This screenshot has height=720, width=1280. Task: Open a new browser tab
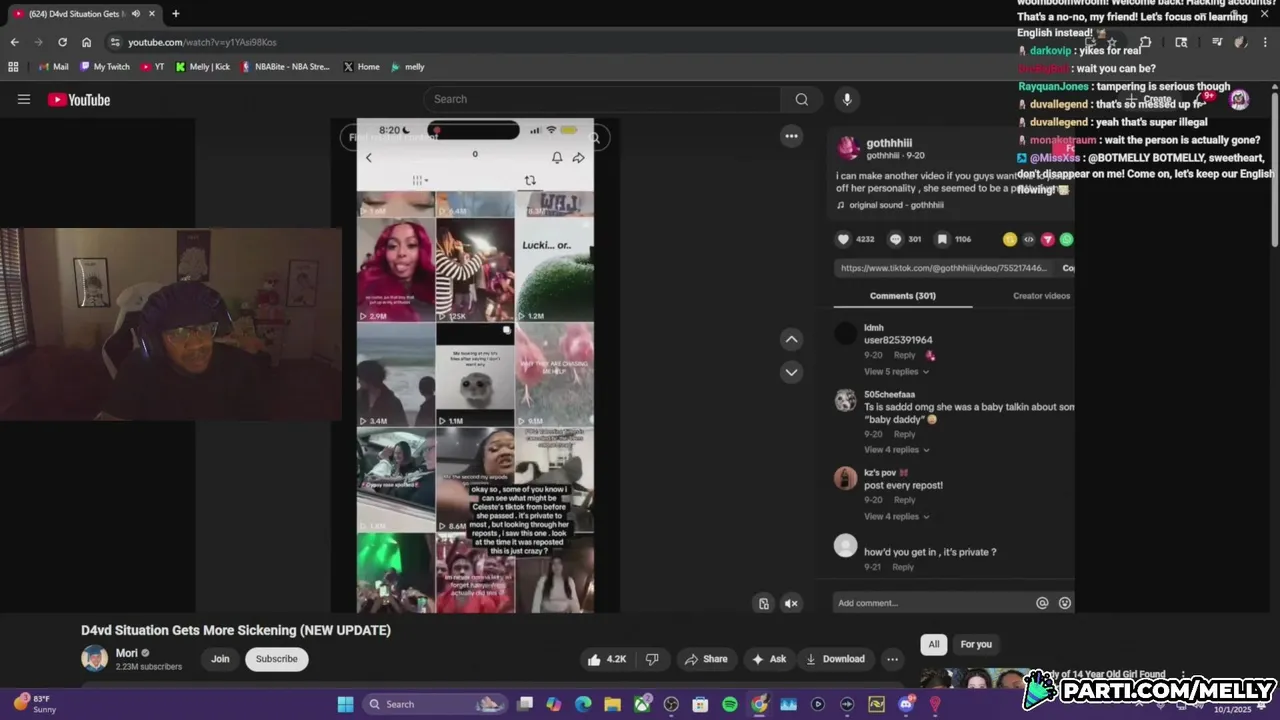pos(176,14)
